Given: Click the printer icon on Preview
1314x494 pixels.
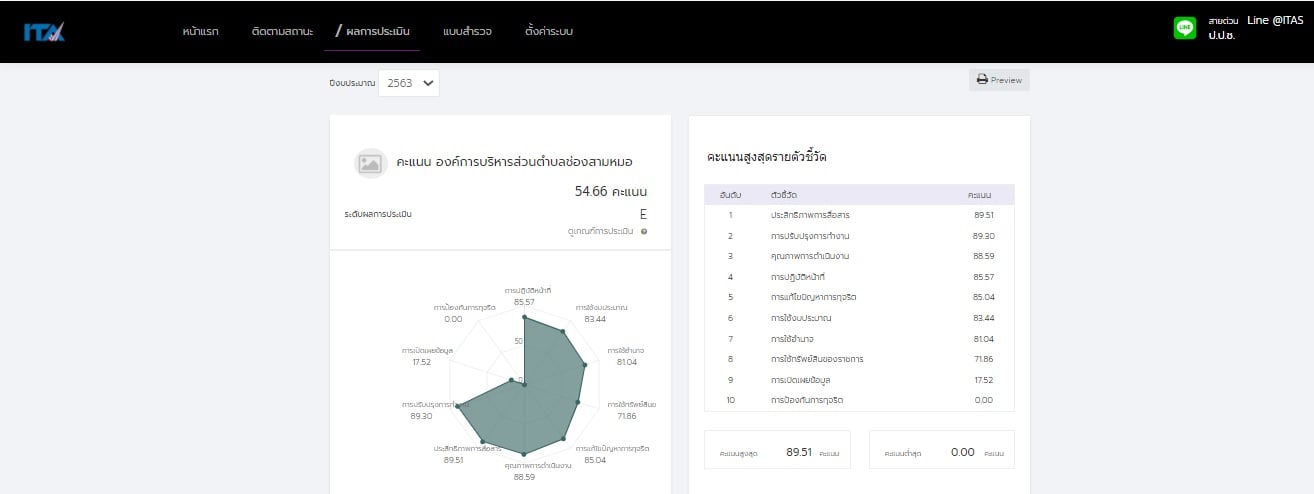Looking at the screenshot, I should tap(982, 80).
